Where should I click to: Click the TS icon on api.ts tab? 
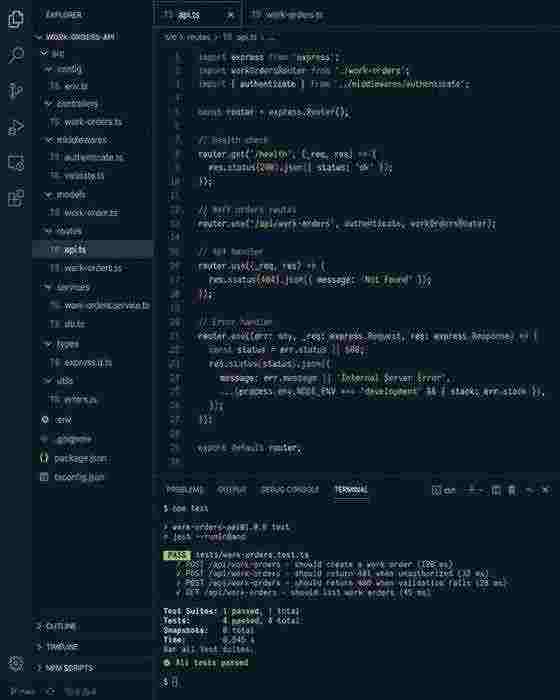click(167, 15)
